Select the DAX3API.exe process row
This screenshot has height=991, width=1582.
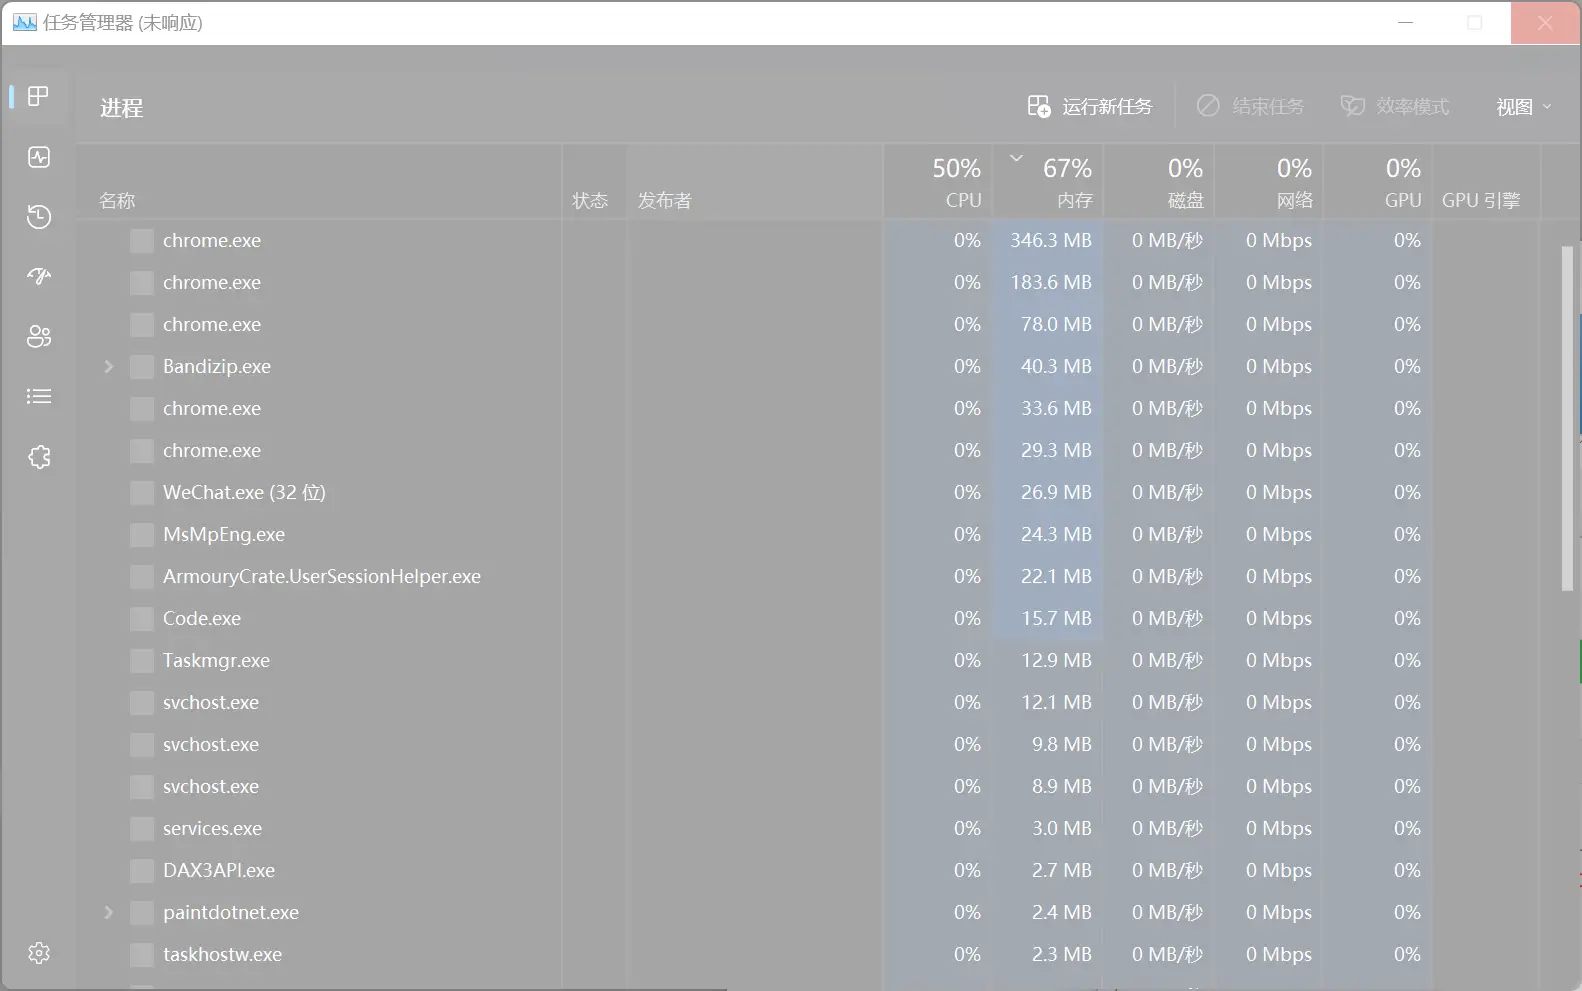(808, 871)
